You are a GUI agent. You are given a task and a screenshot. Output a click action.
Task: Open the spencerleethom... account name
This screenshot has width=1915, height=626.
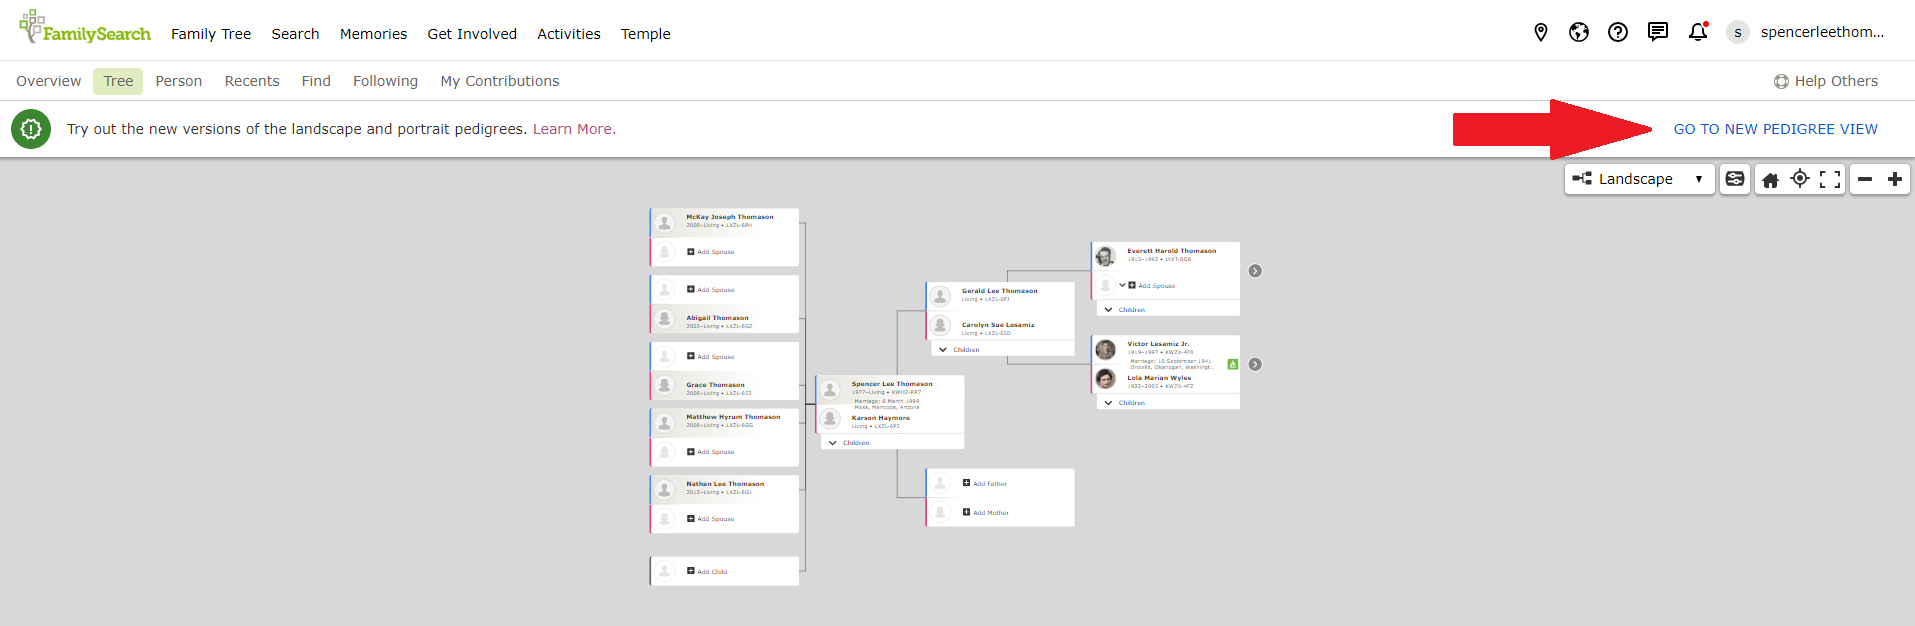tap(1822, 32)
